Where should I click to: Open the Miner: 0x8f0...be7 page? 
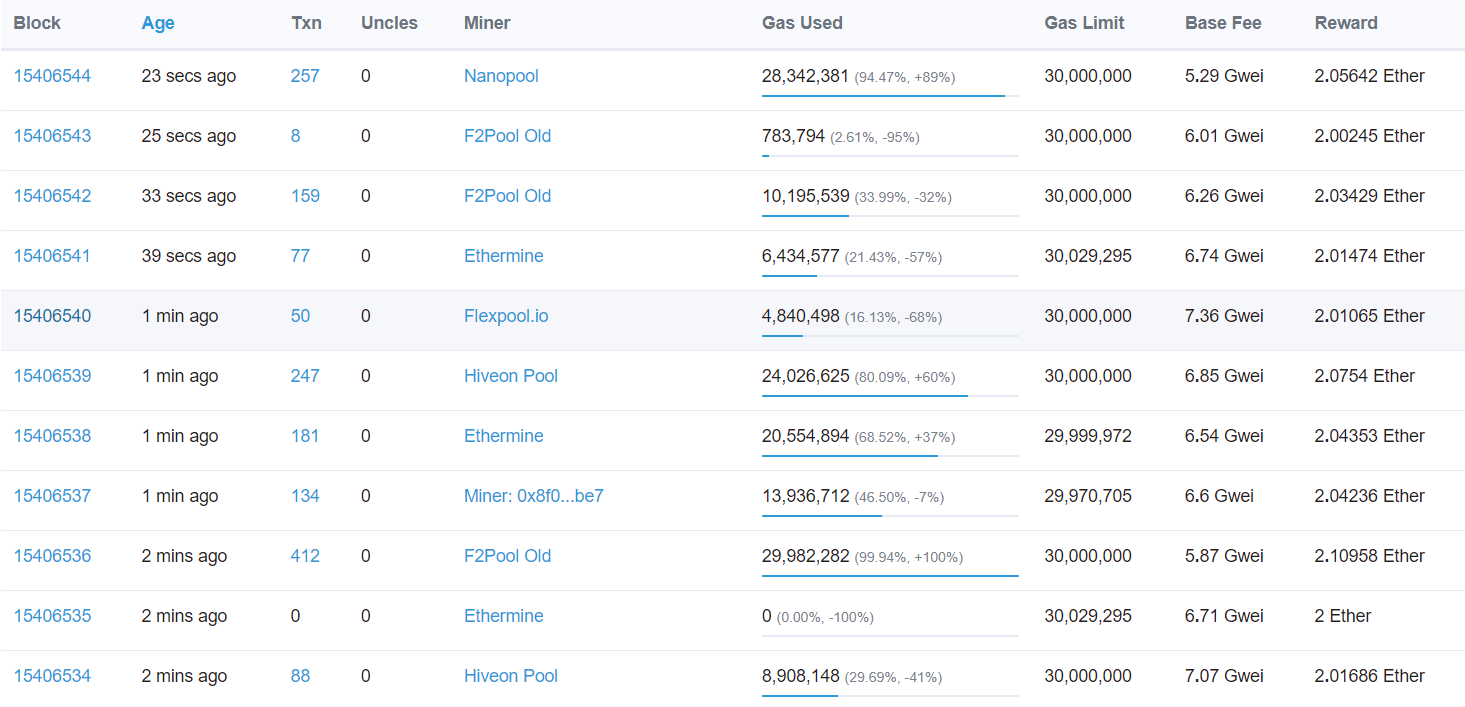(534, 496)
